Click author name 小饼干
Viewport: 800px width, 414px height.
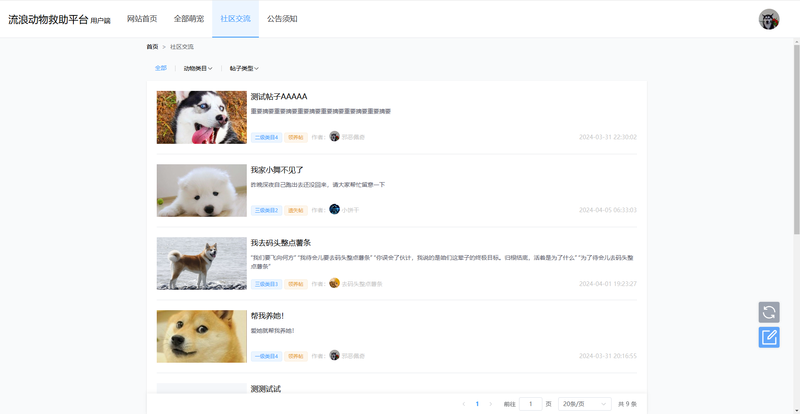click(351, 210)
